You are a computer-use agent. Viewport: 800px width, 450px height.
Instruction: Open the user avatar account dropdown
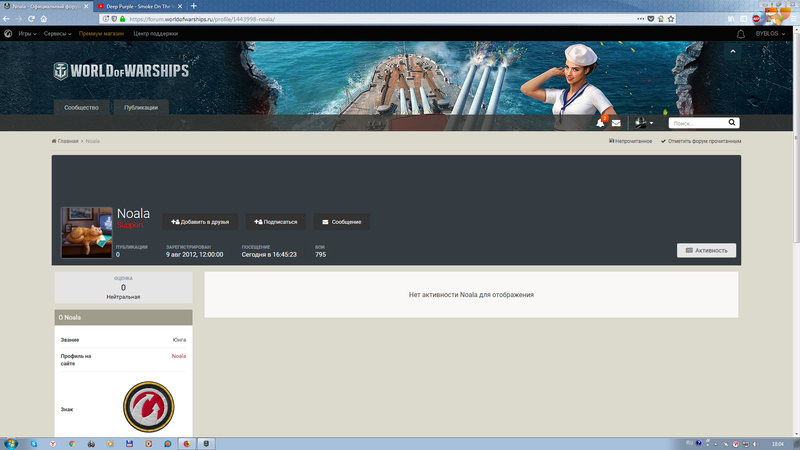point(644,123)
